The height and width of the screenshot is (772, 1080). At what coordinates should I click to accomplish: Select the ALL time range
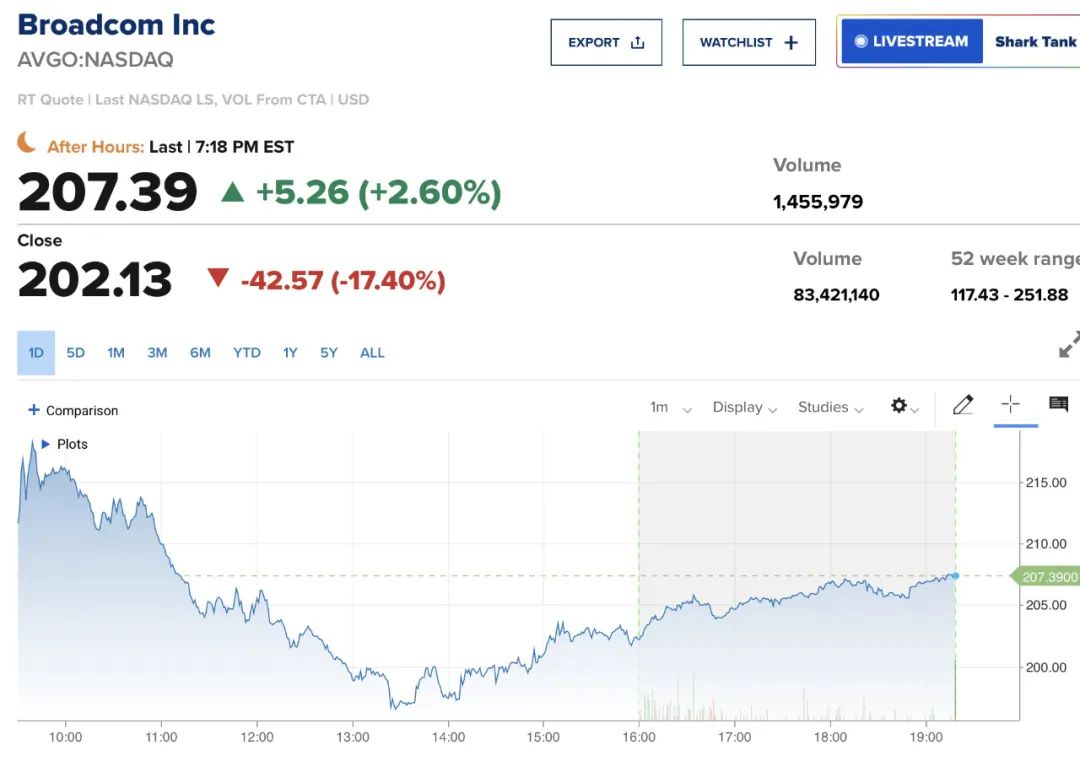point(372,353)
